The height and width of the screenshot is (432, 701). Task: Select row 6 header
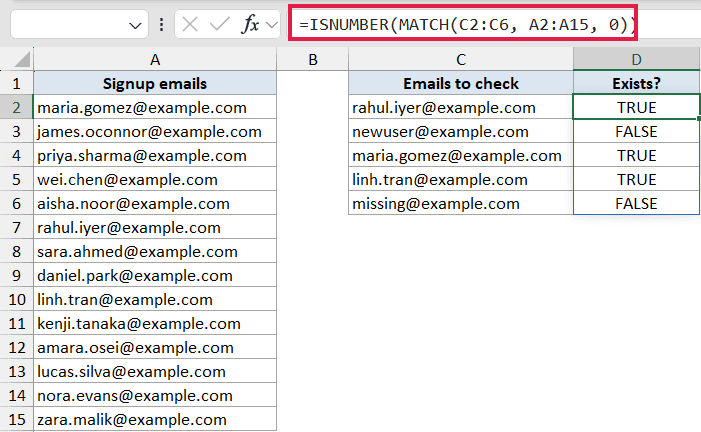[x=17, y=203]
